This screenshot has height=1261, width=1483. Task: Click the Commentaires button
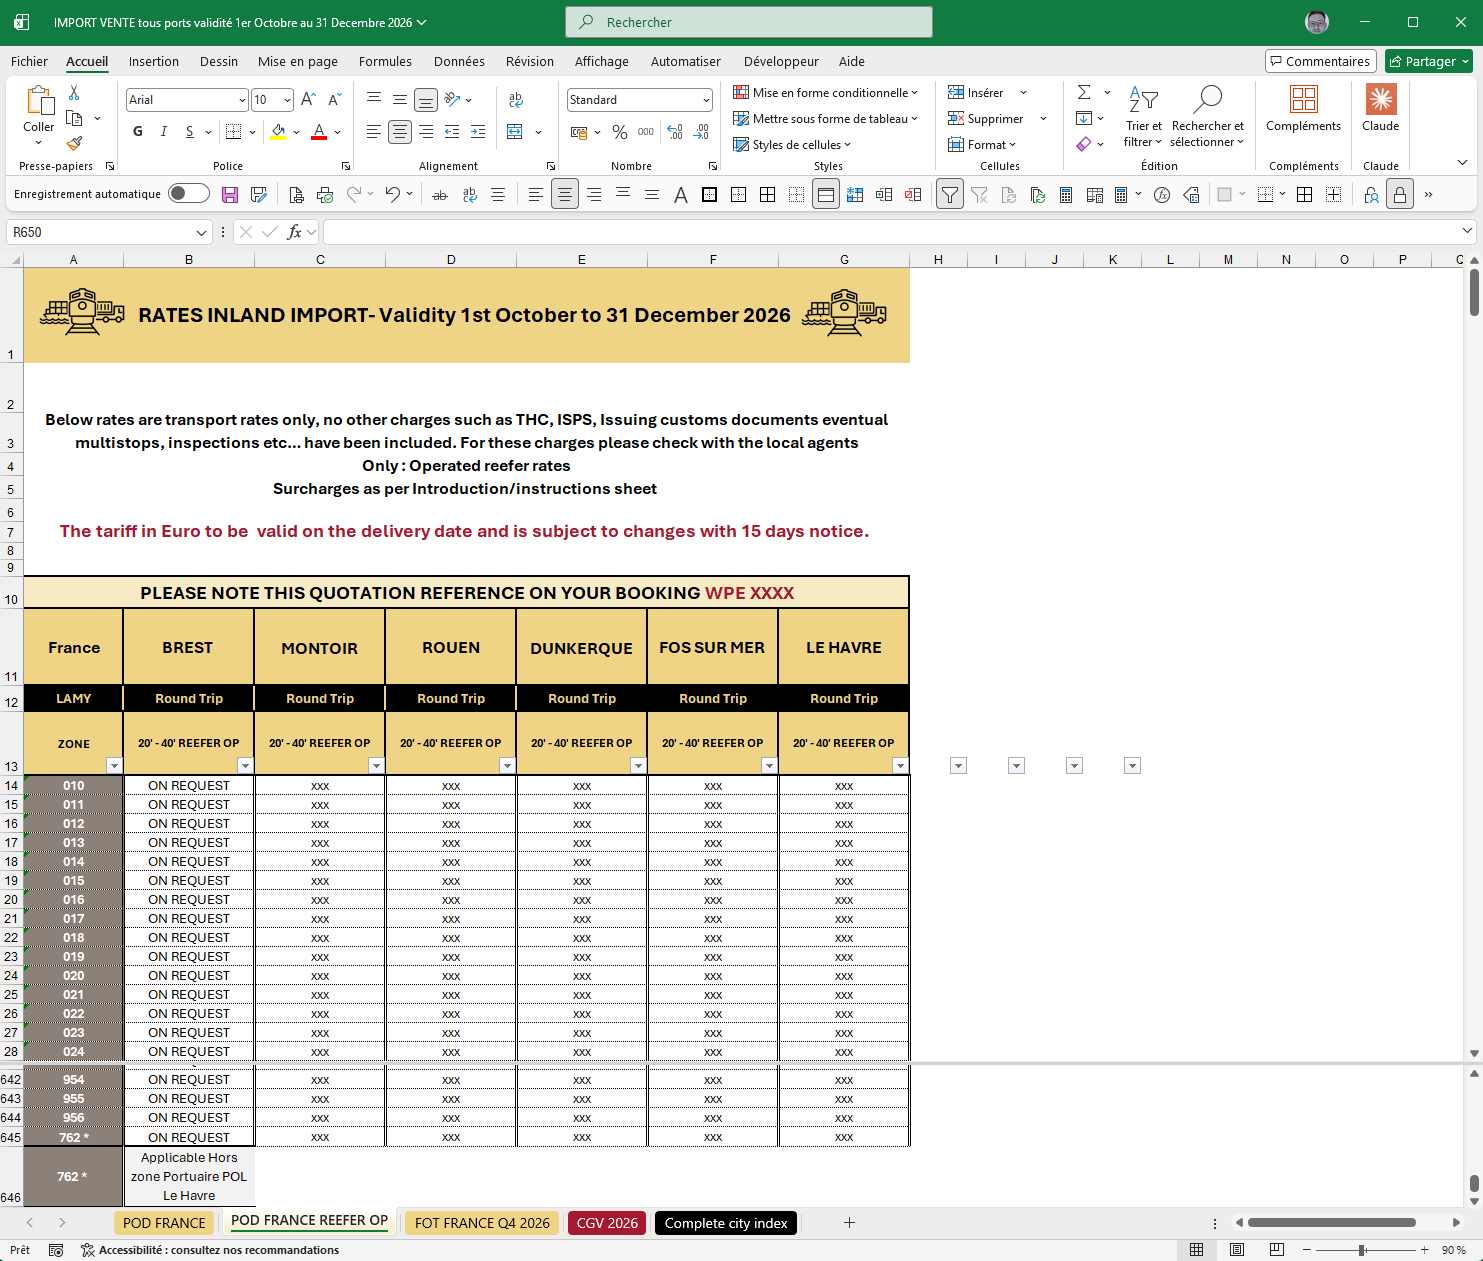1320,61
